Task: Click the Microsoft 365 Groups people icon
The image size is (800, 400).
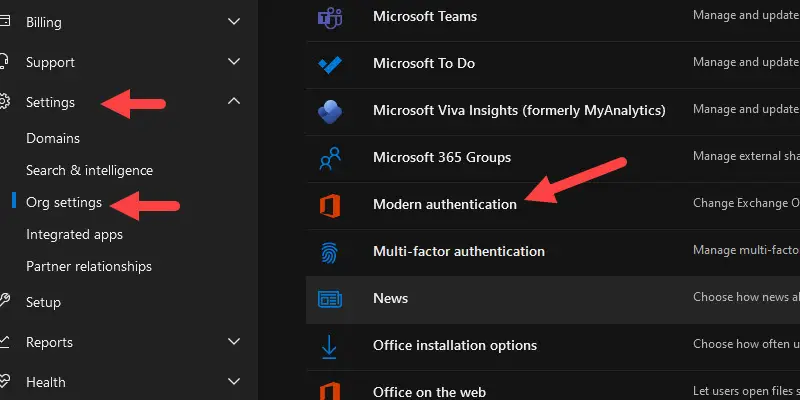Action: pyautogui.click(x=330, y=158)
